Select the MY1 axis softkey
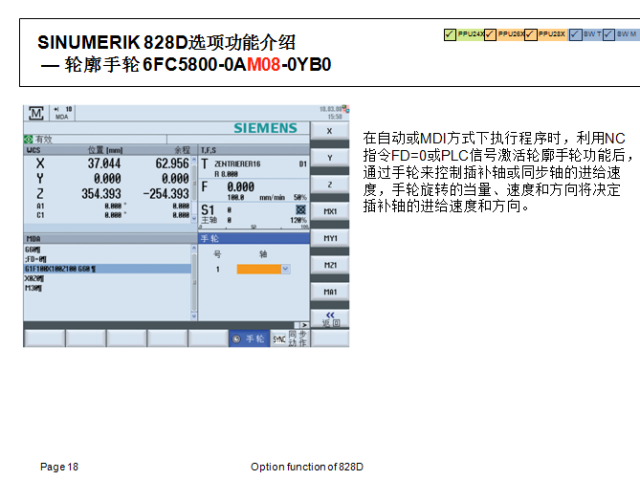 330,238
